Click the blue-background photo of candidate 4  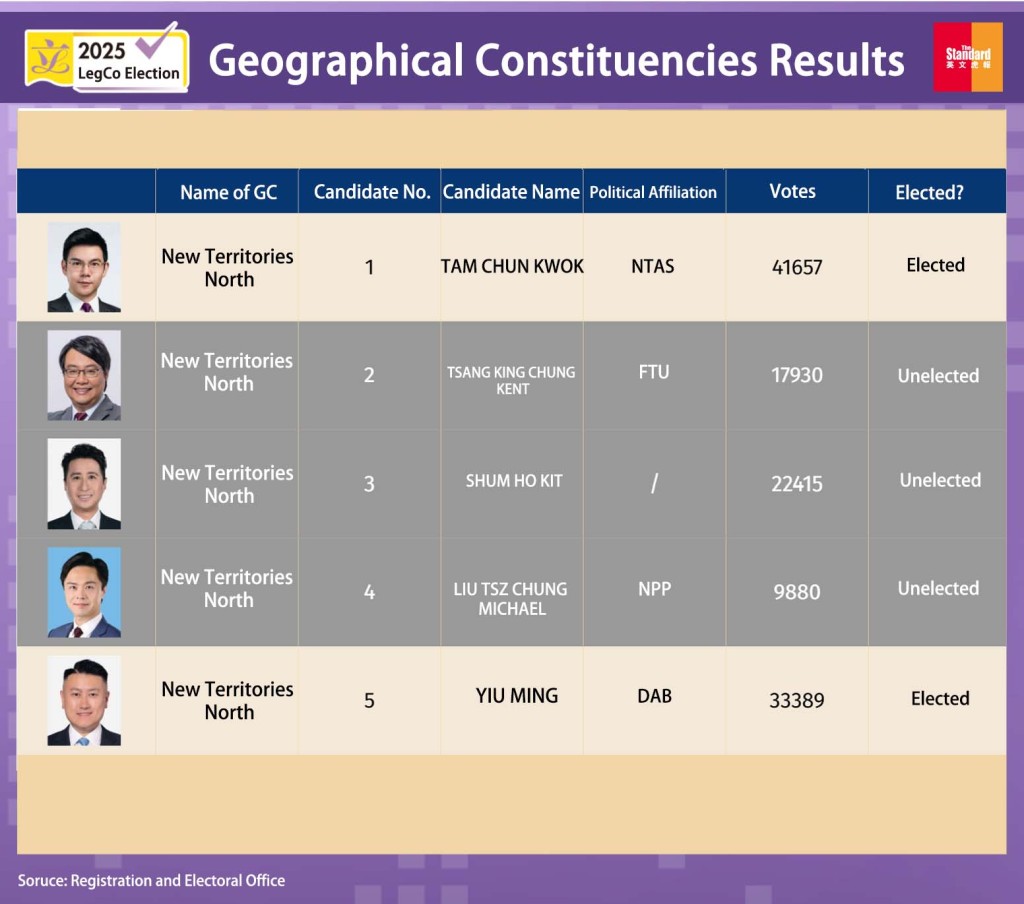84,591
